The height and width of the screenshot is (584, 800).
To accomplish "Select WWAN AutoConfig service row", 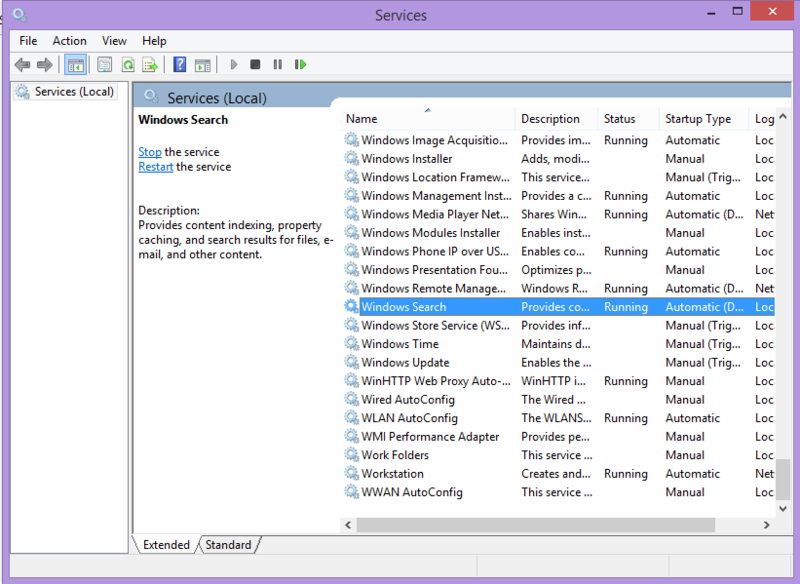I will 559,492.
